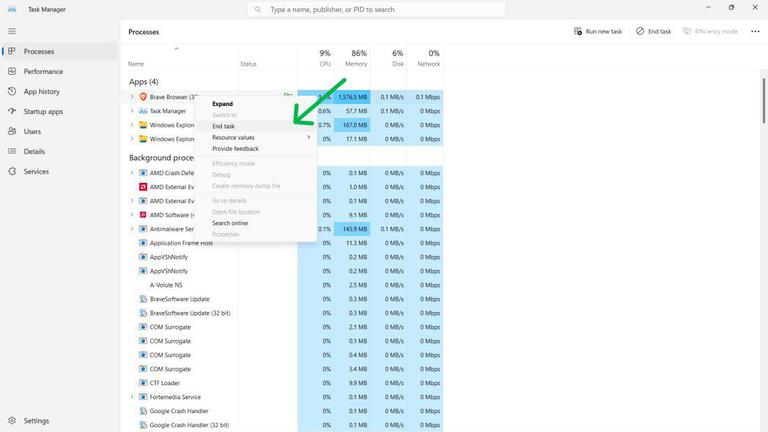Sort by the Disk column header
Image resolution: width=768 pixels, height=432 pixels.
click(388, 58)
